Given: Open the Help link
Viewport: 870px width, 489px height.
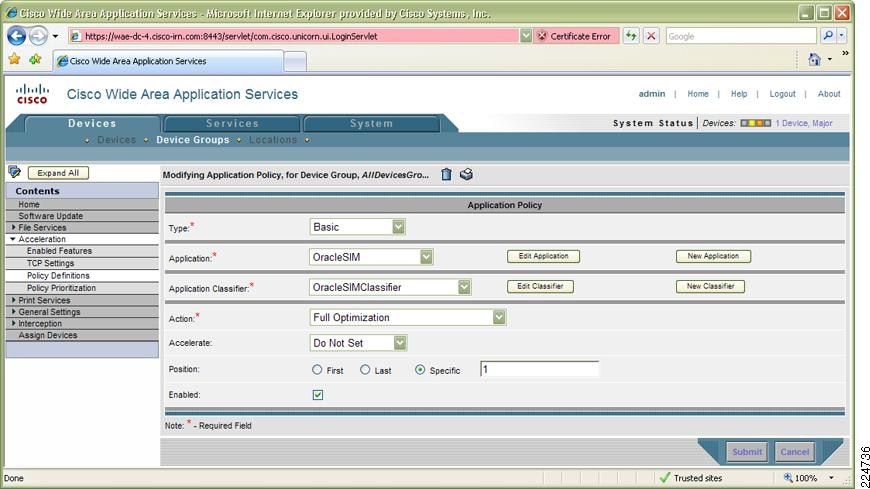Looking at the screenshot, I should (x=739, y=94).
